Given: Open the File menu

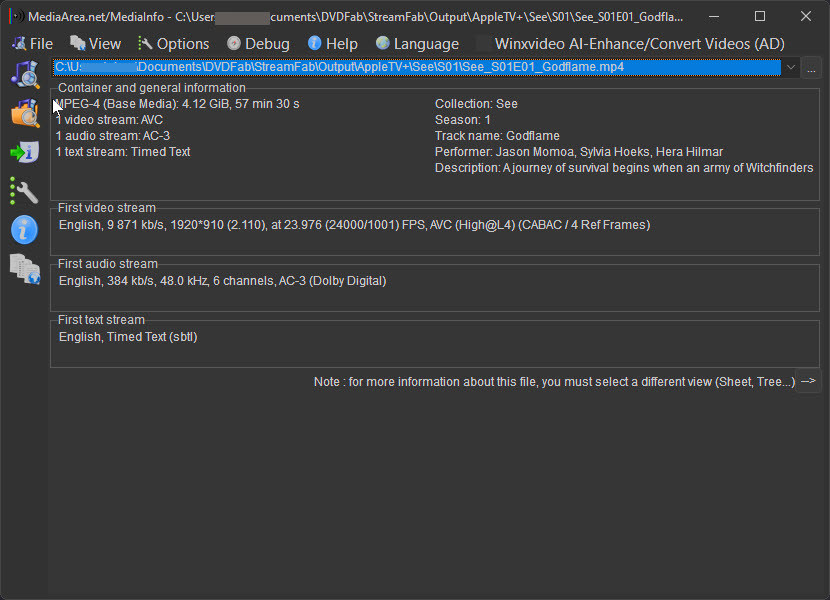Looking at the screenshot, I should tap(33, 44).
